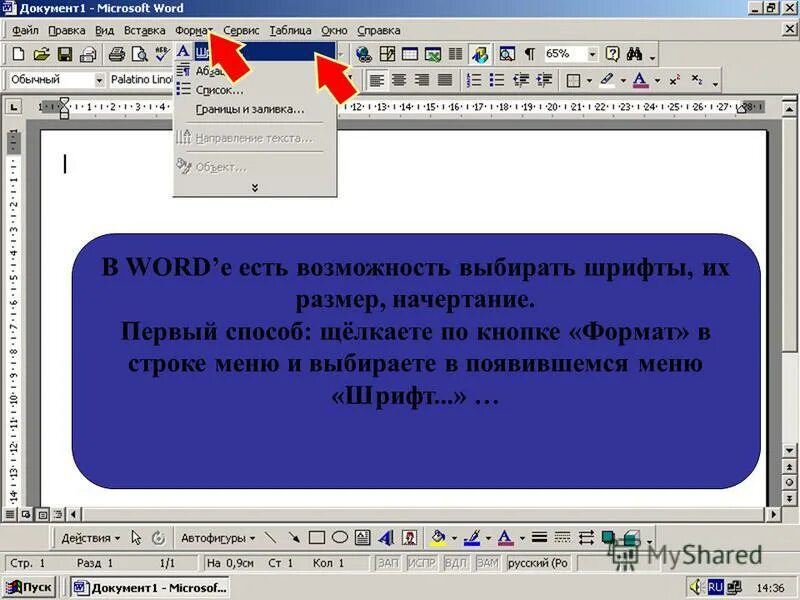Image resolution: width=800 pixels, height=600 pixels.
Task: Open the Arrow Style options
Action: (x=586, y=538)
